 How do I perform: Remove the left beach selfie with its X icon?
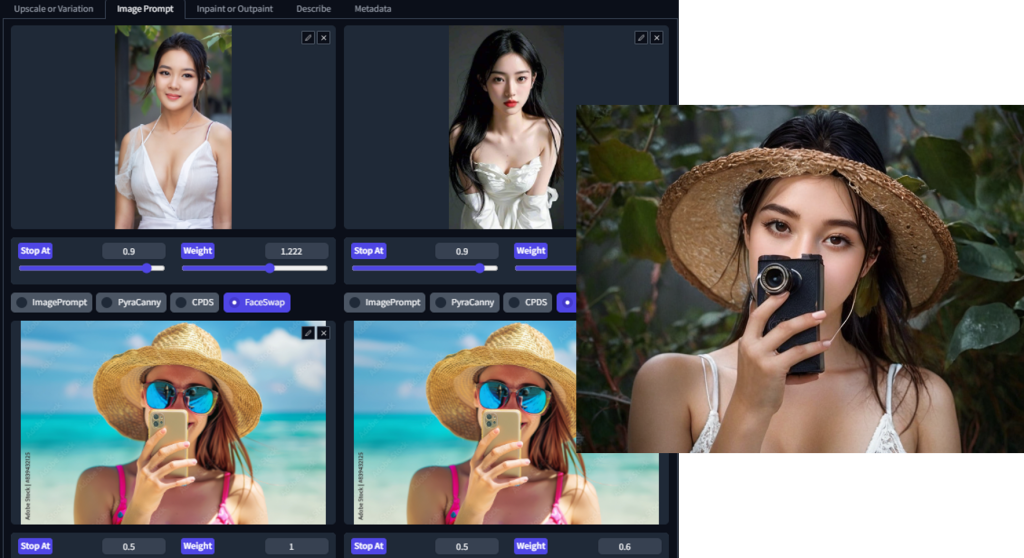pos(323,333)
